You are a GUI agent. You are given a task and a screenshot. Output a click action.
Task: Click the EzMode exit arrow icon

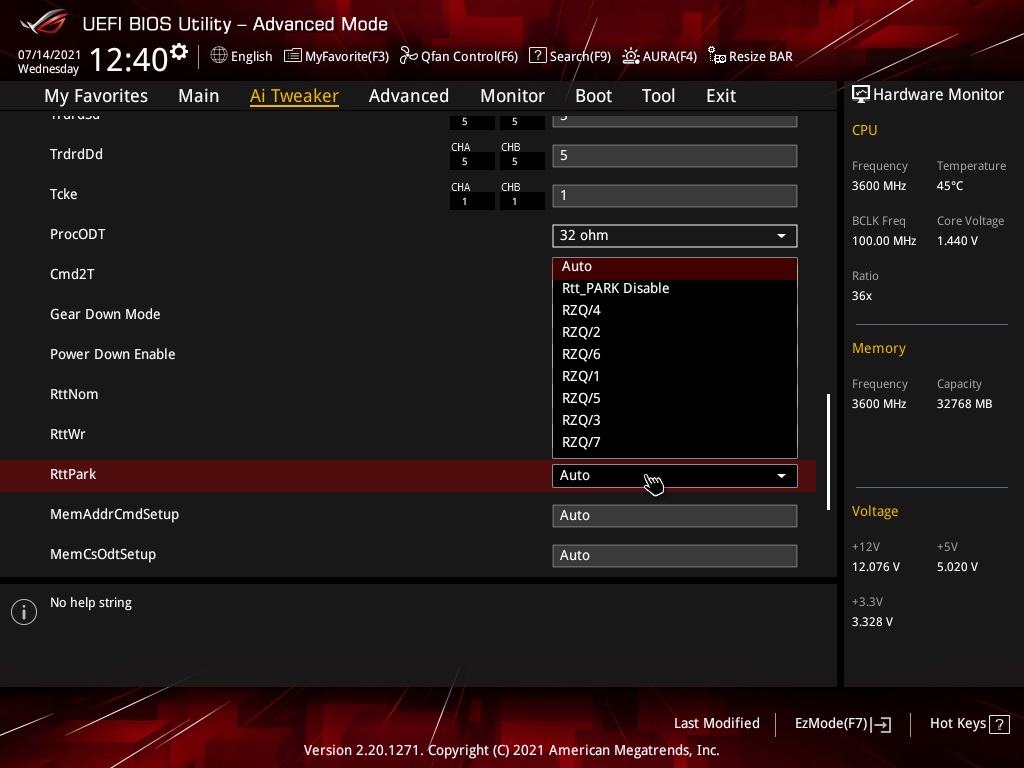(x=881, y=724)
